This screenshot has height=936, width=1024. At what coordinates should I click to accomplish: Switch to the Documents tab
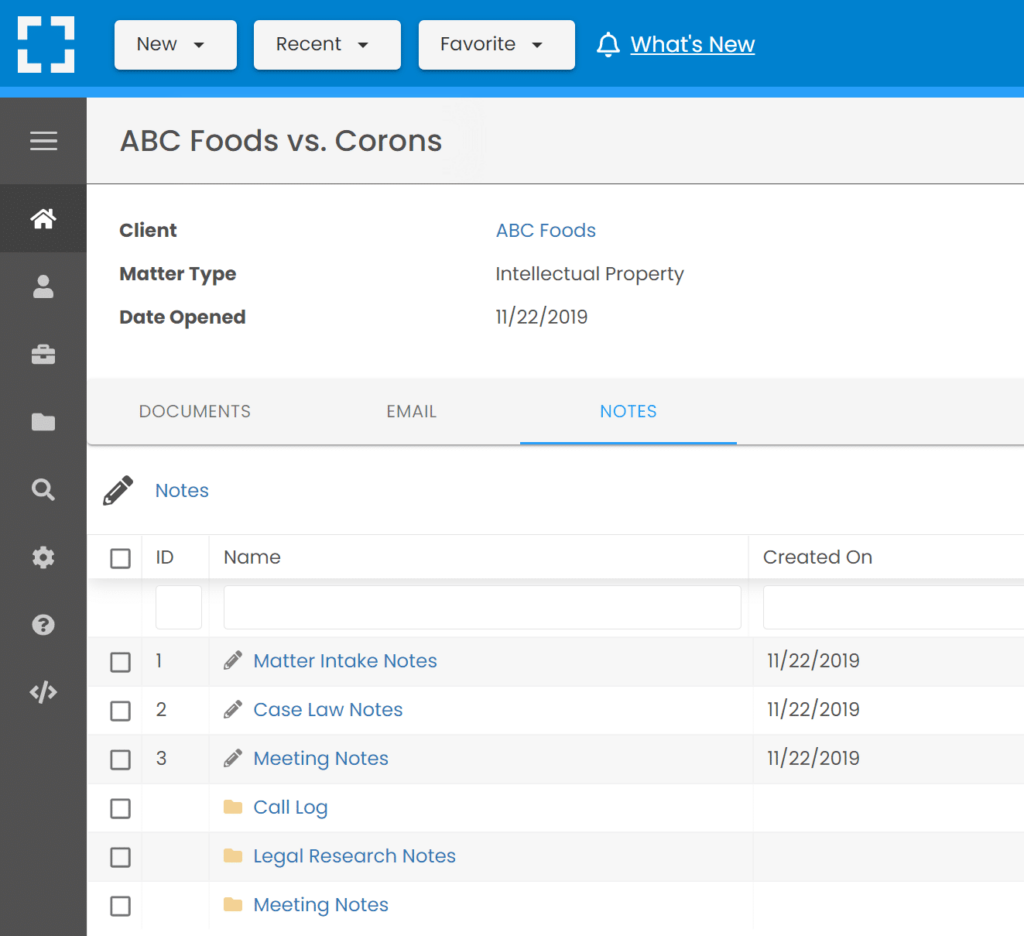(195, 412)
